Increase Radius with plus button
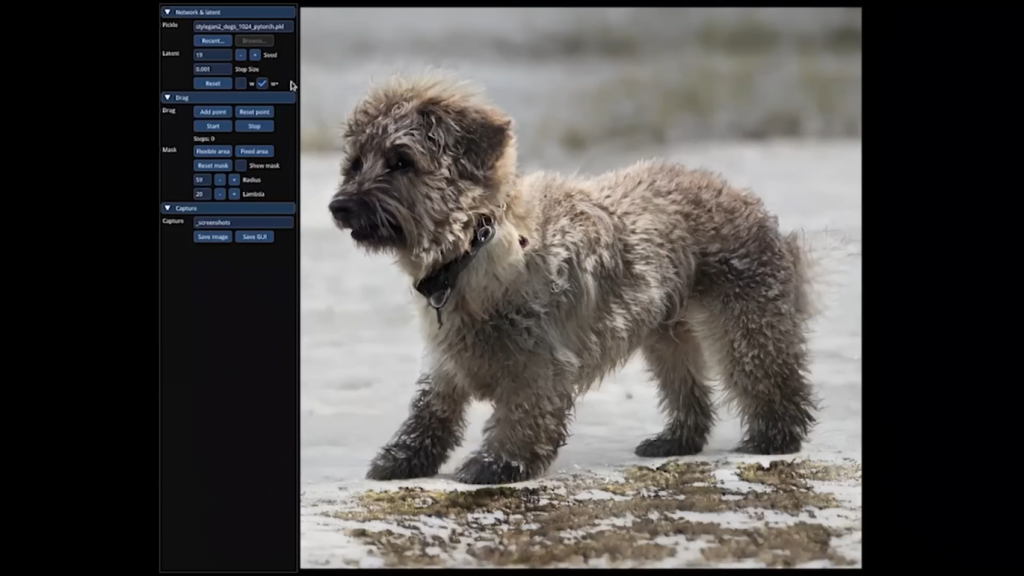 (x=234, y=180)
